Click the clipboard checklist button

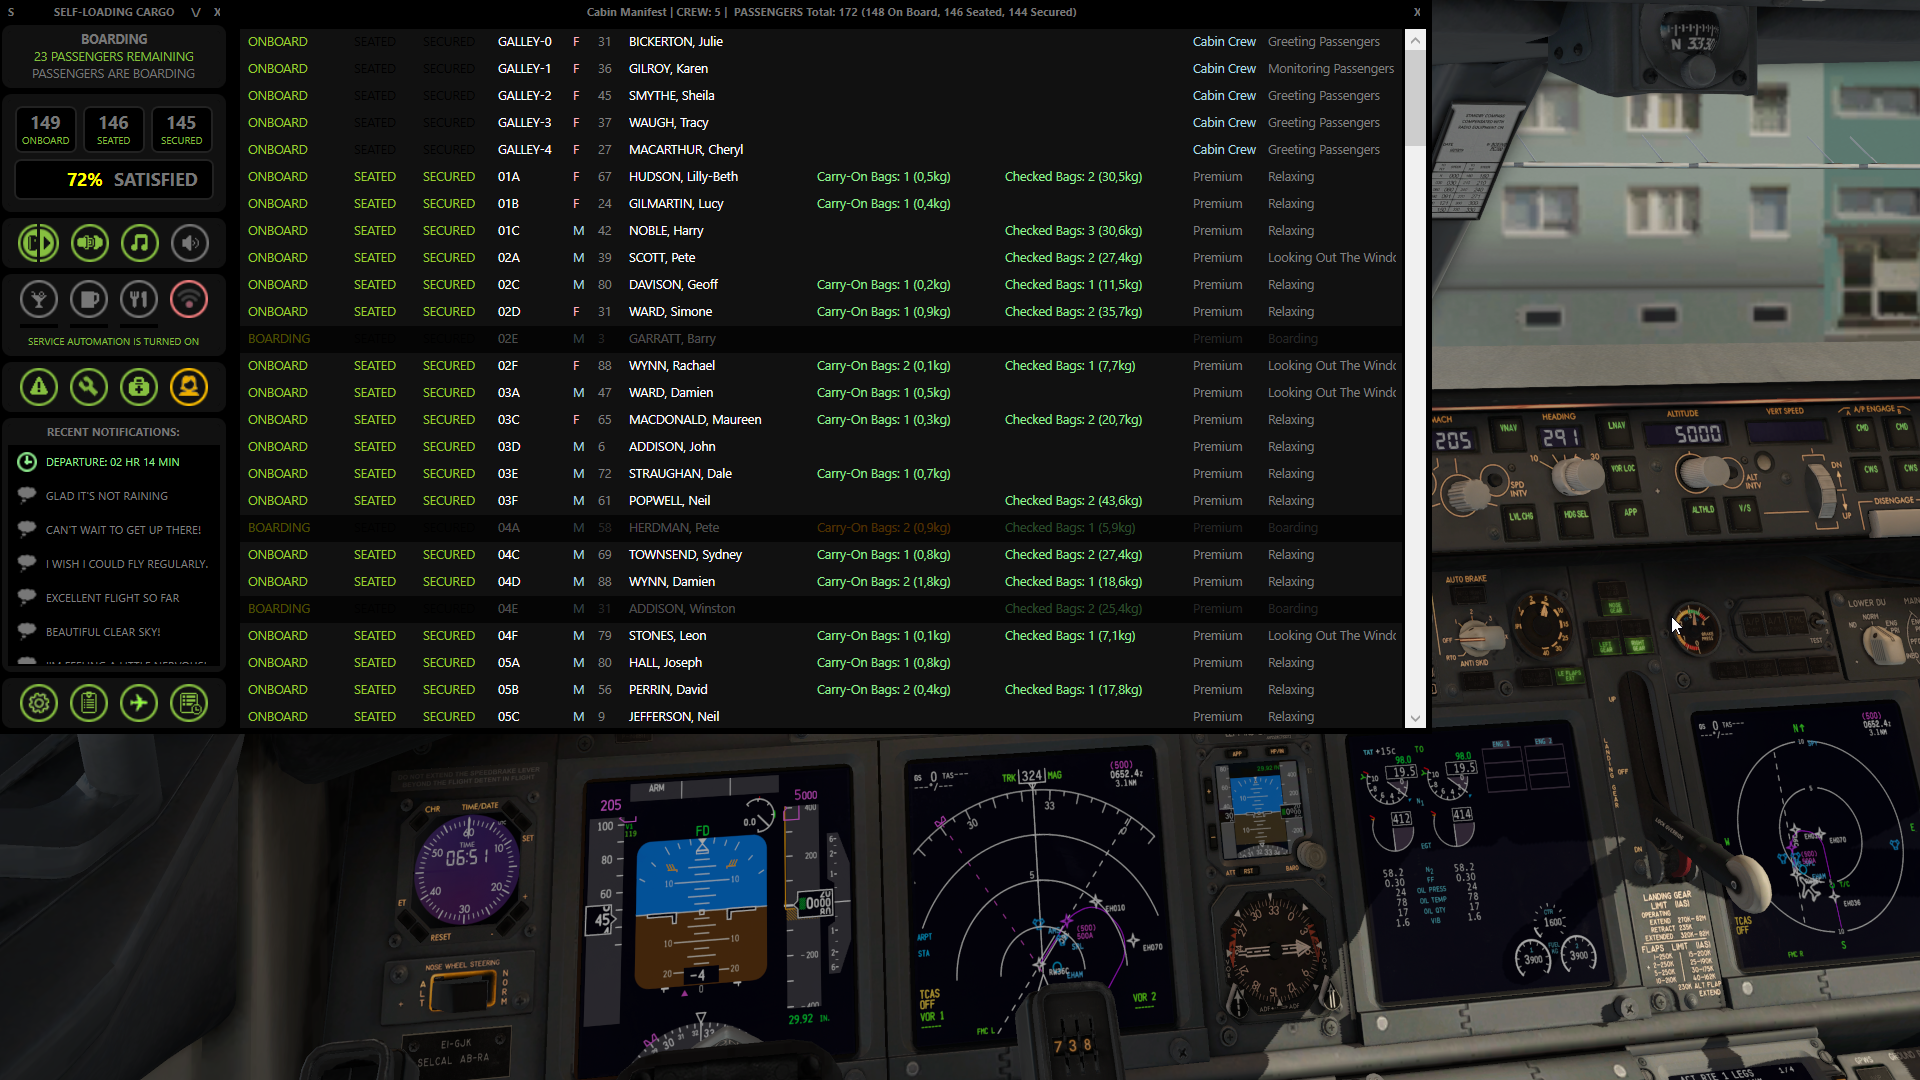pos(89,704)
